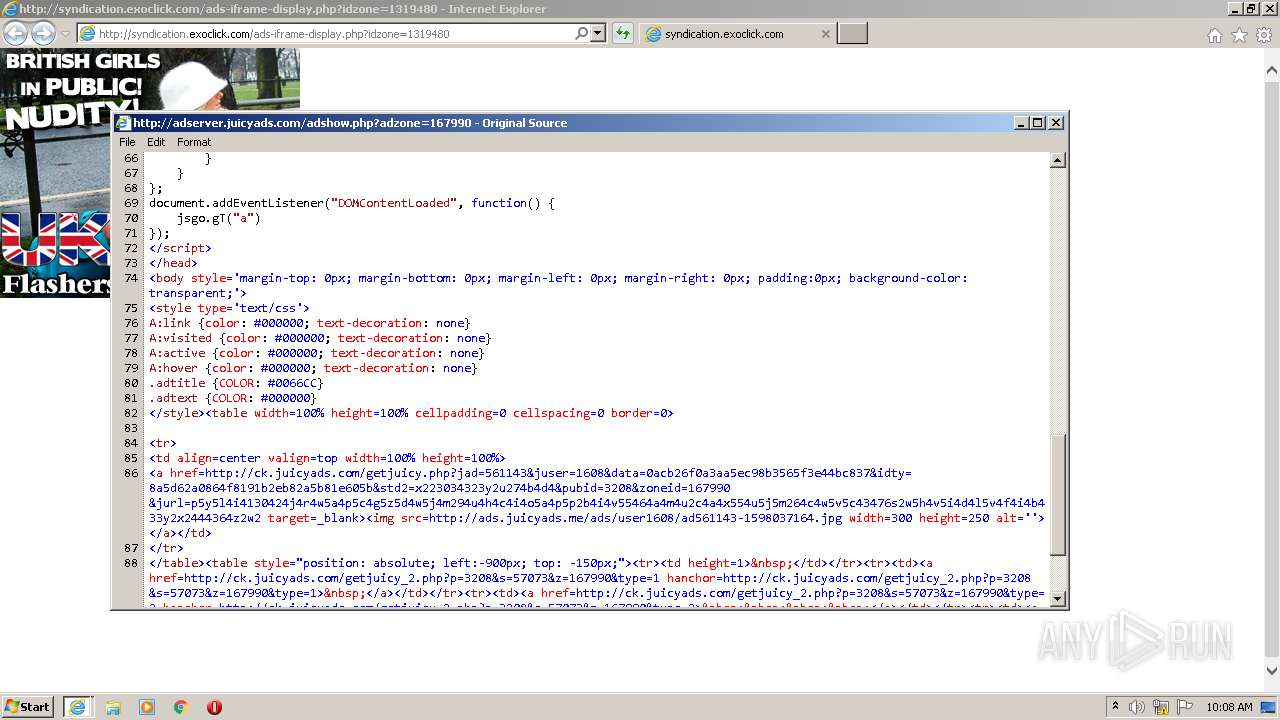Click the <body style= line 74
The width and height of the screenshot is (1280, 720).
[x=558, y=285]
